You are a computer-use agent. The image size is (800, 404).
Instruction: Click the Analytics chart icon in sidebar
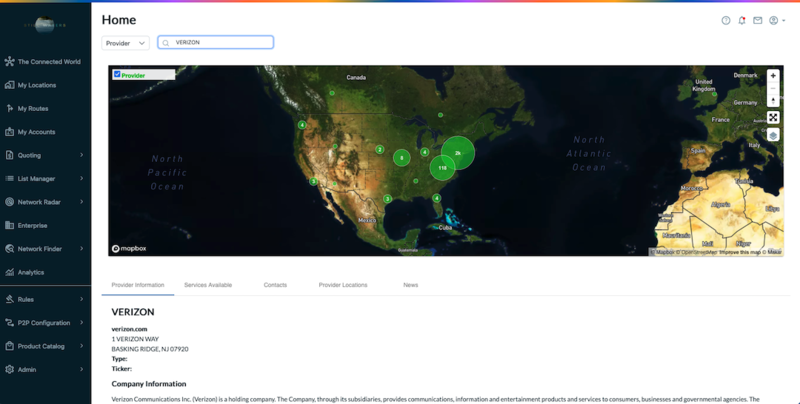(9, 272)
